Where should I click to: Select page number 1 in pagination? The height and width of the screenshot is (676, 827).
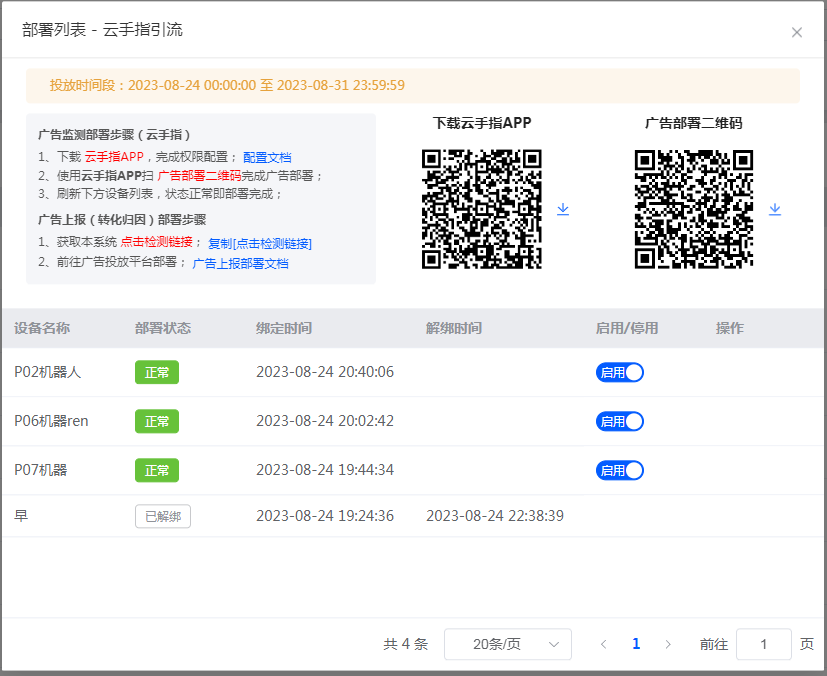(636, 645)
